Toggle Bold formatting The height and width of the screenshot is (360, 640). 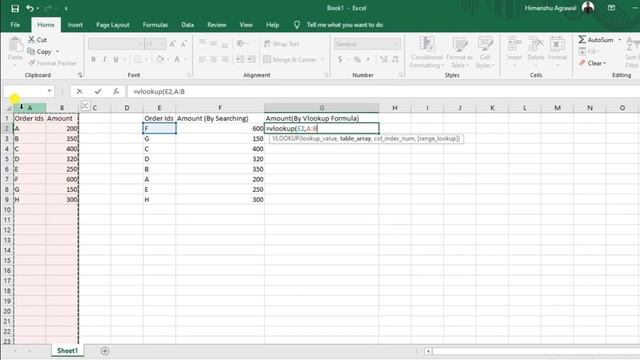pyautogui.click(x=93, y=60)
